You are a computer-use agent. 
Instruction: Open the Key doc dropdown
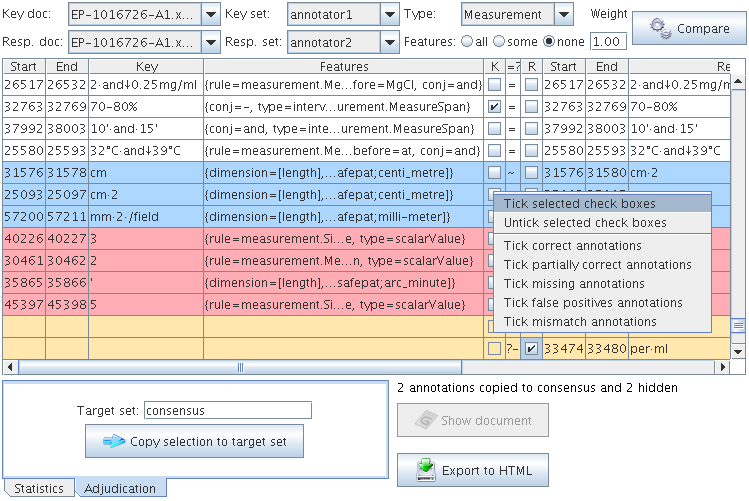coord(209,15)
